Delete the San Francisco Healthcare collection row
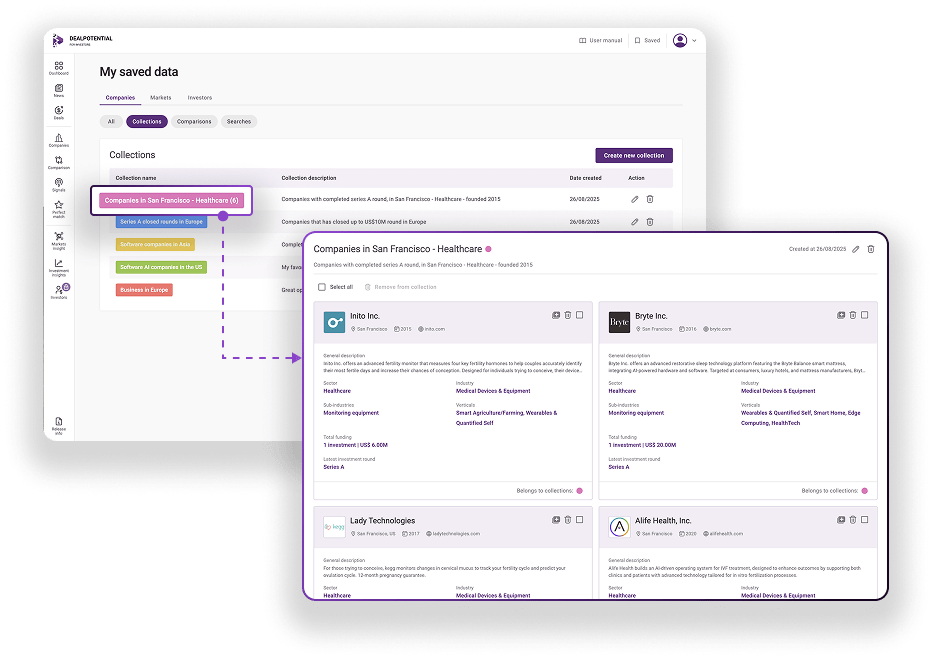Screen dimensions: 932x659 [x=650, y=199]
